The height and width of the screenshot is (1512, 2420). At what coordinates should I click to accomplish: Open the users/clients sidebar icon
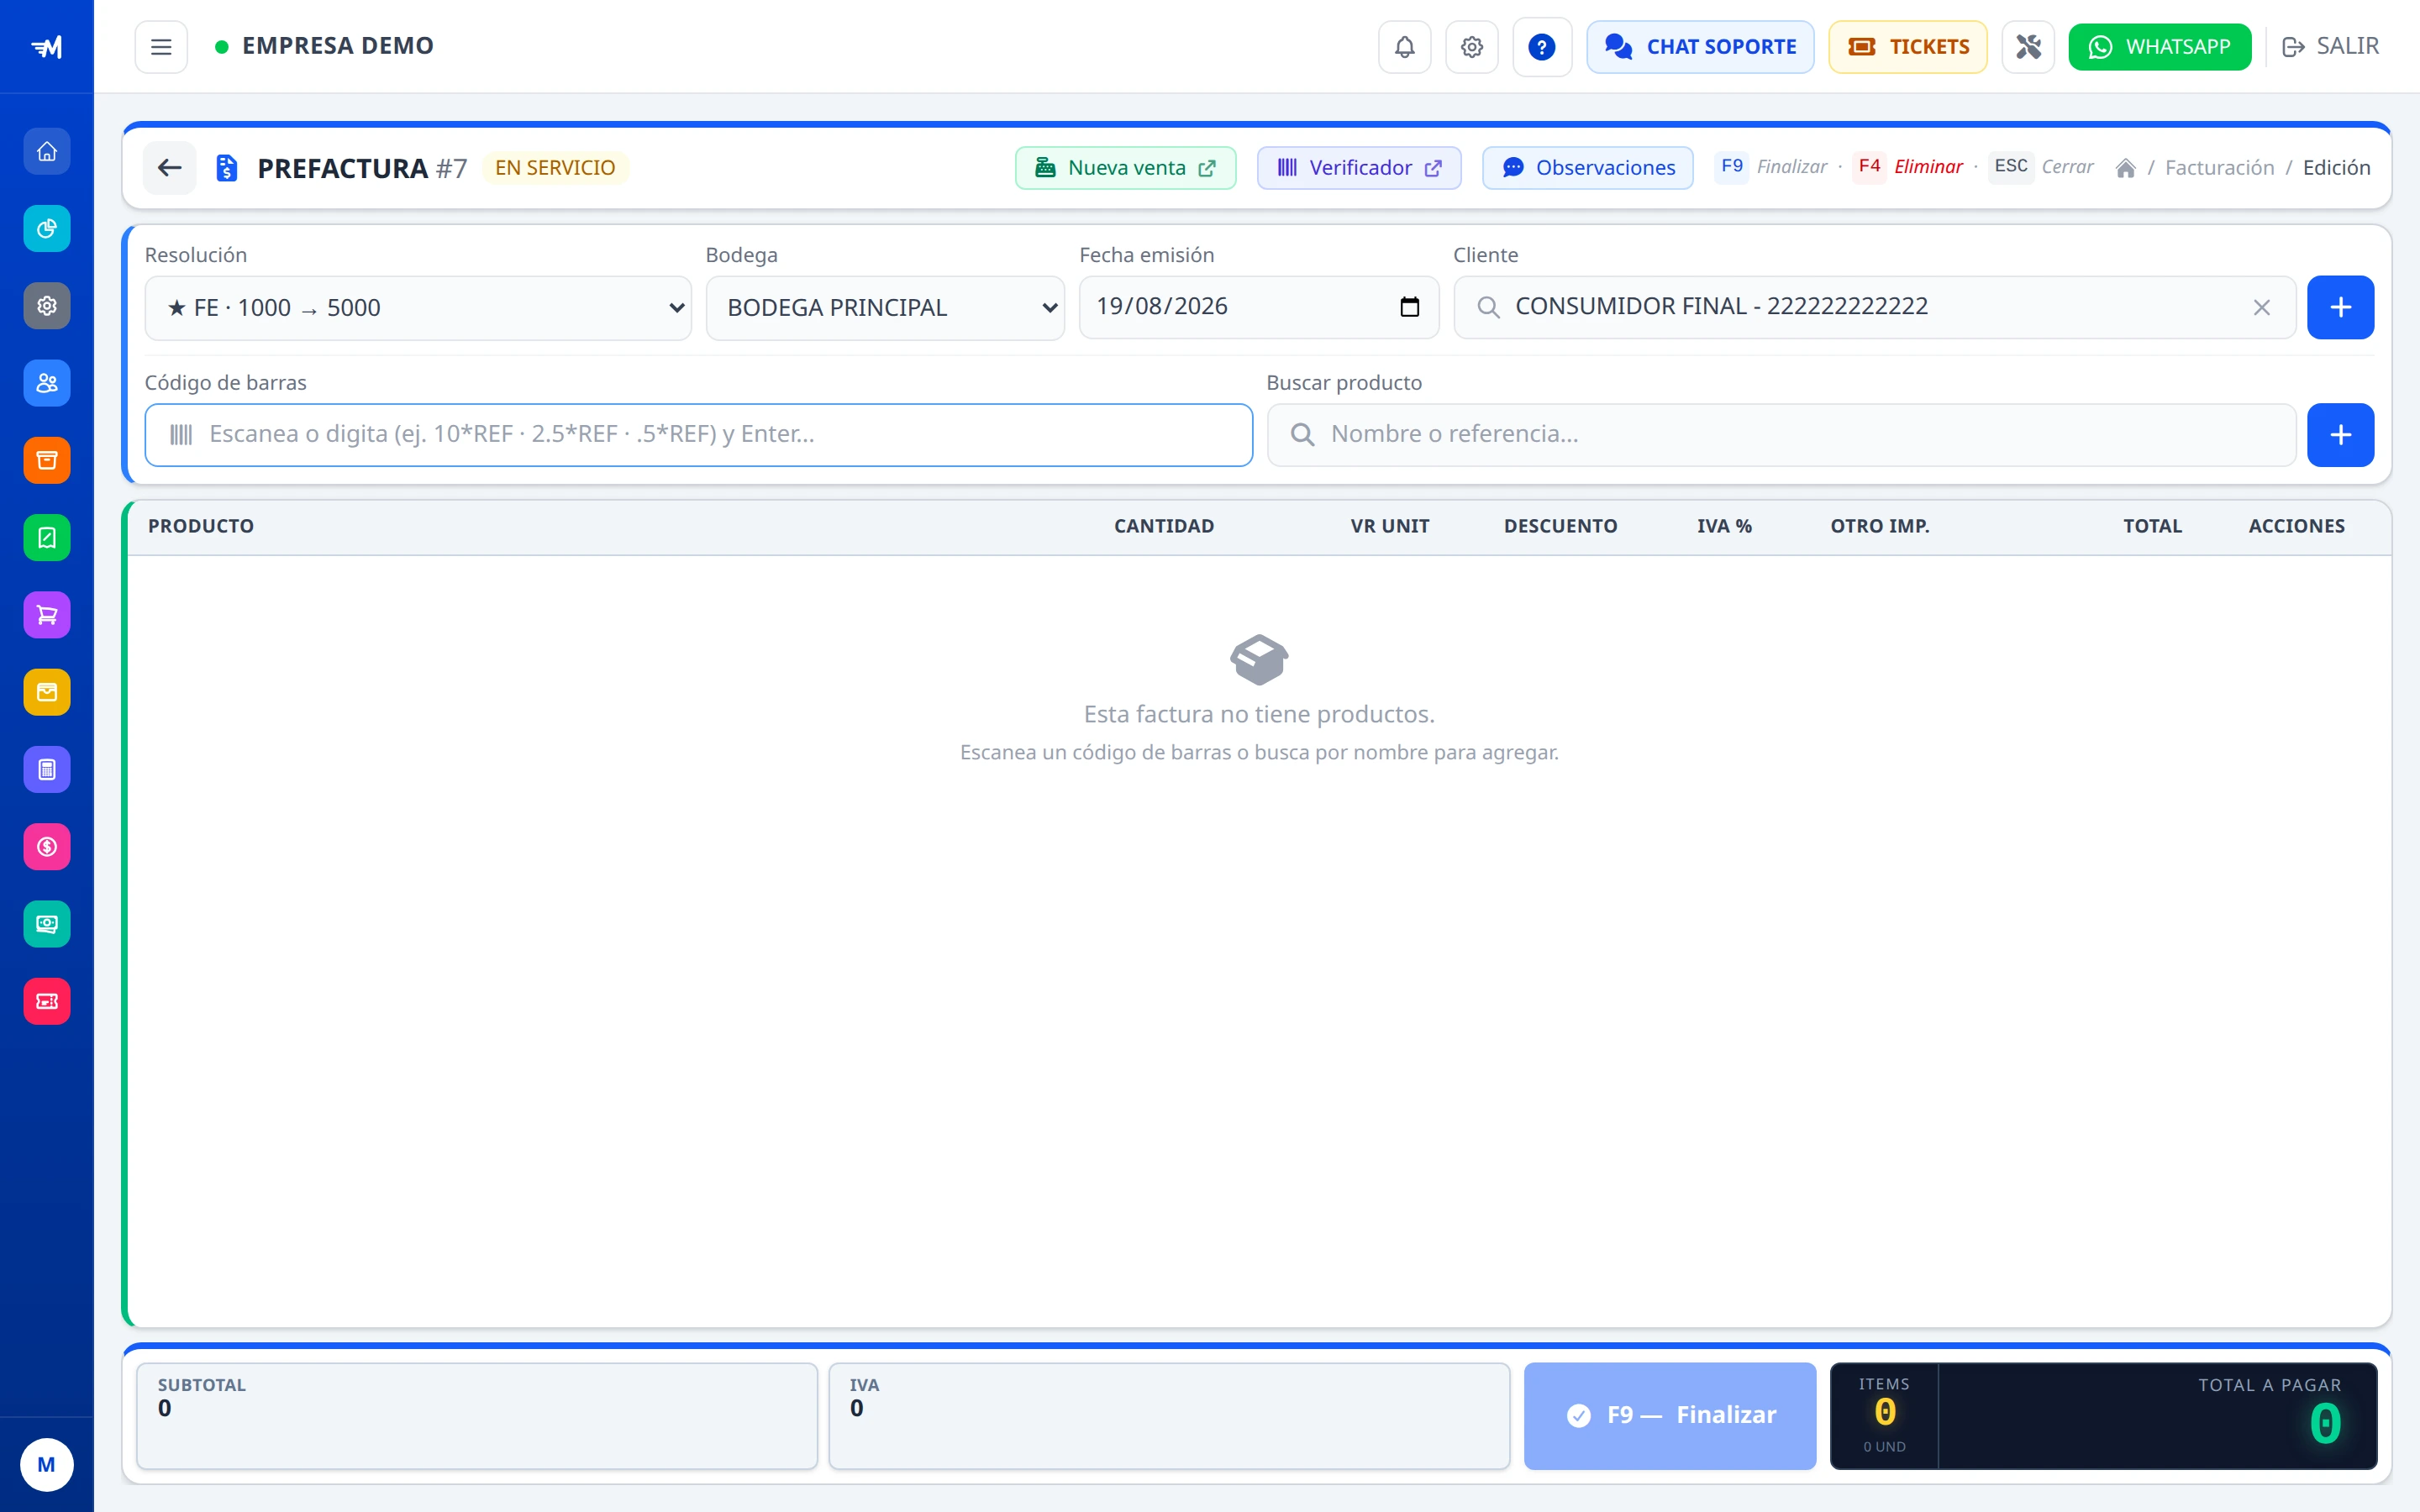[x=47, y=383]
